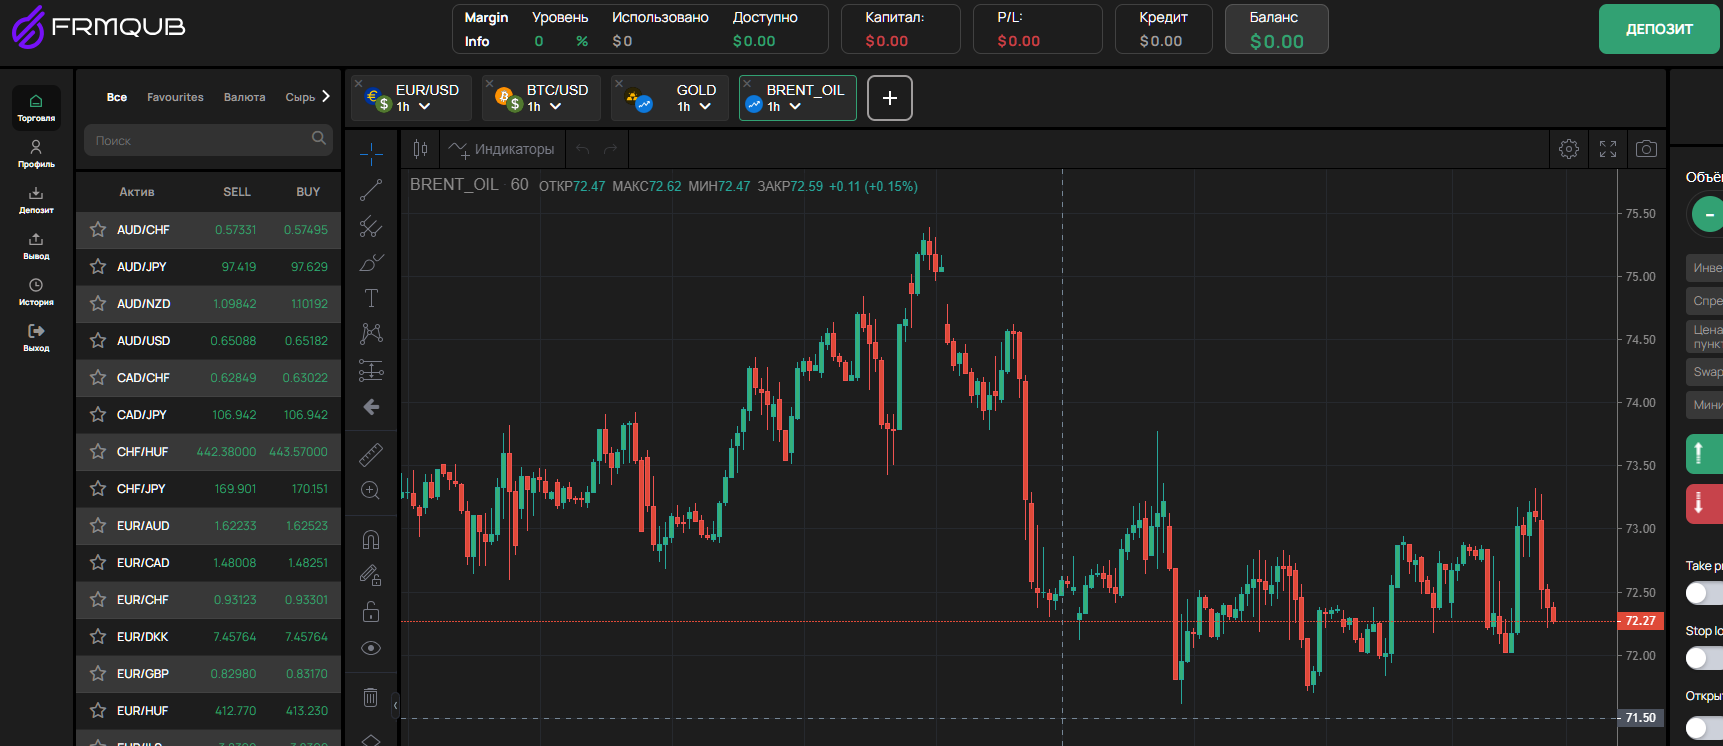Switch to the Favourites tab
The height and width of the screenshot is (746, 1723).
[175, 97]
